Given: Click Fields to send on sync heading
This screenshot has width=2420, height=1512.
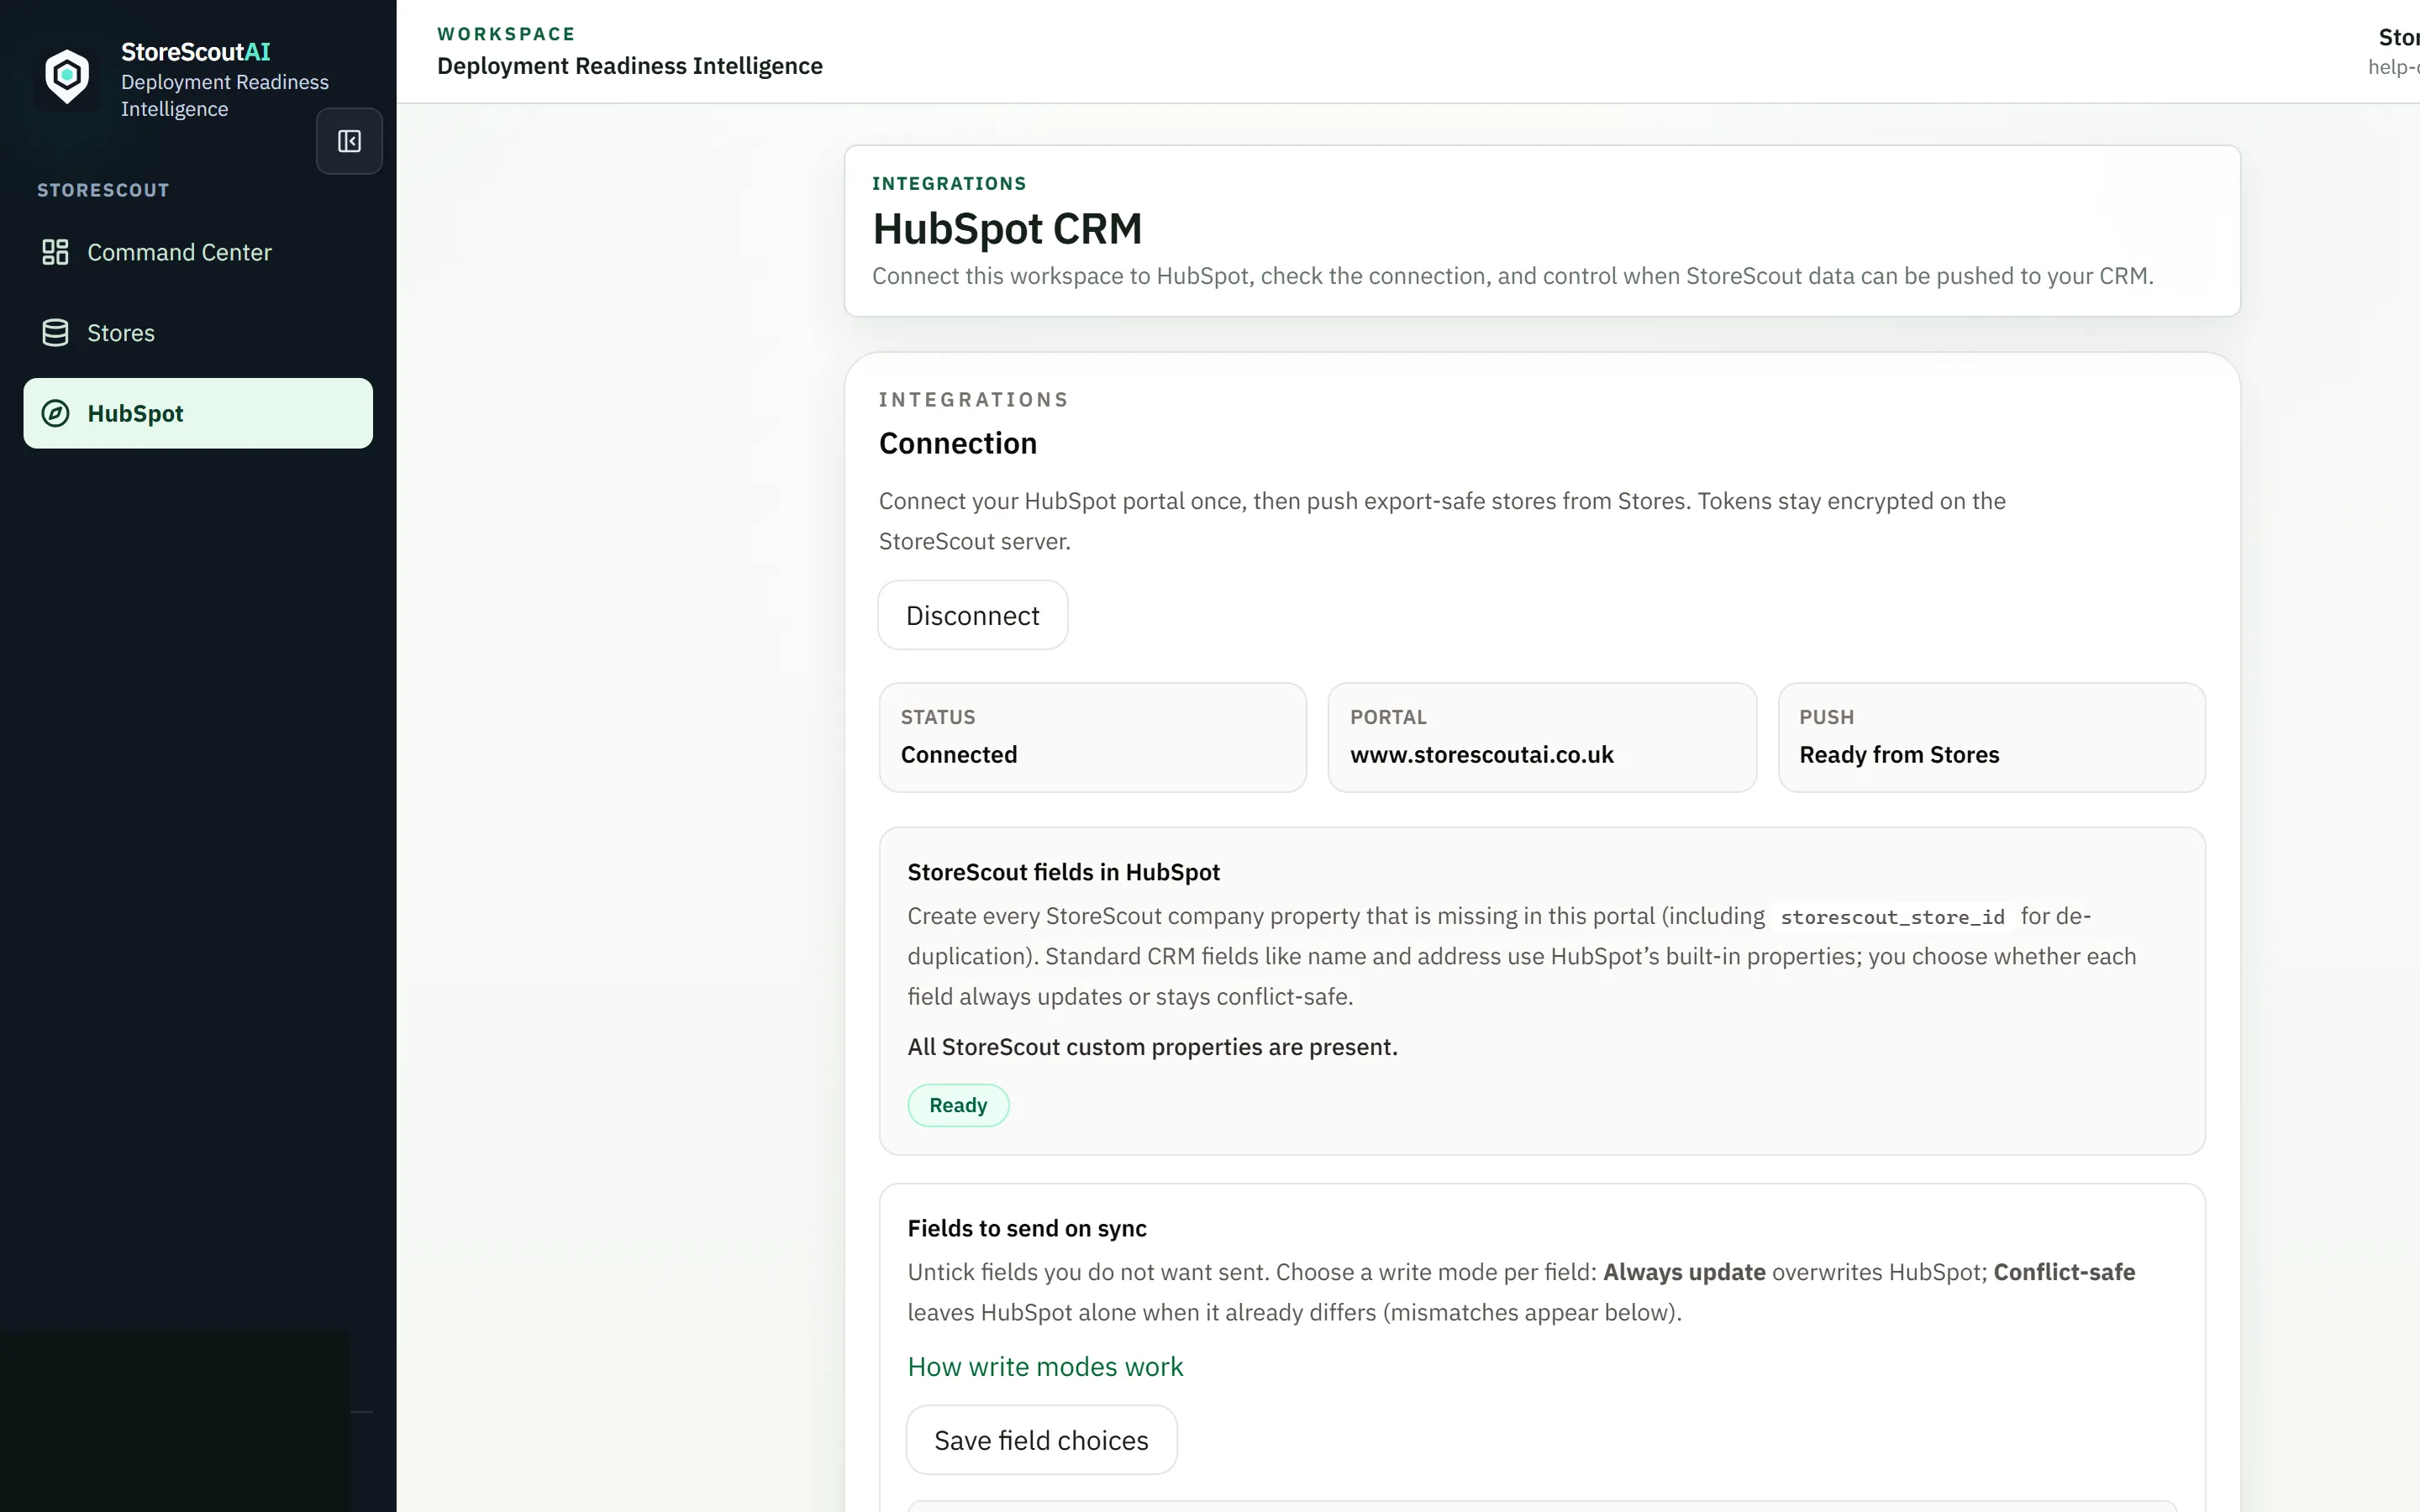Looking at the screenshot, I should tap(1027, 1228).
